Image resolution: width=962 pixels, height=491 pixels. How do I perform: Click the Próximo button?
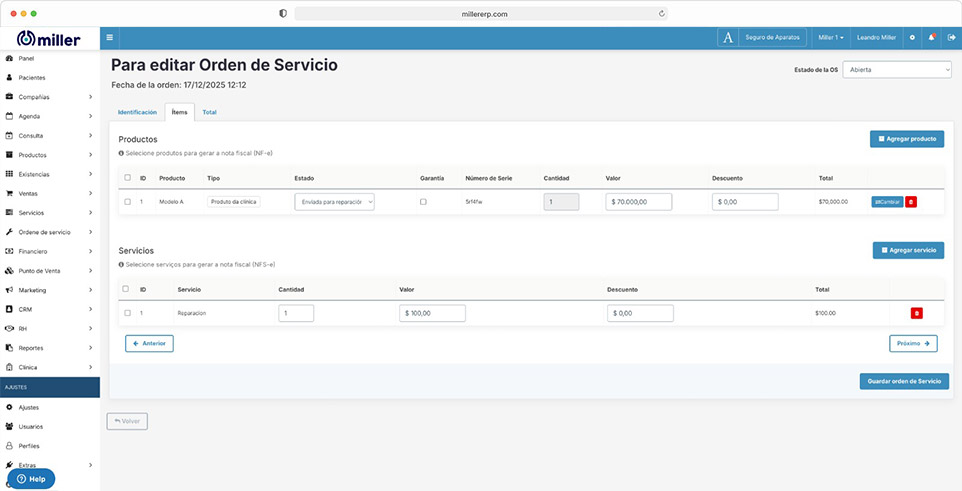(914, 344)
